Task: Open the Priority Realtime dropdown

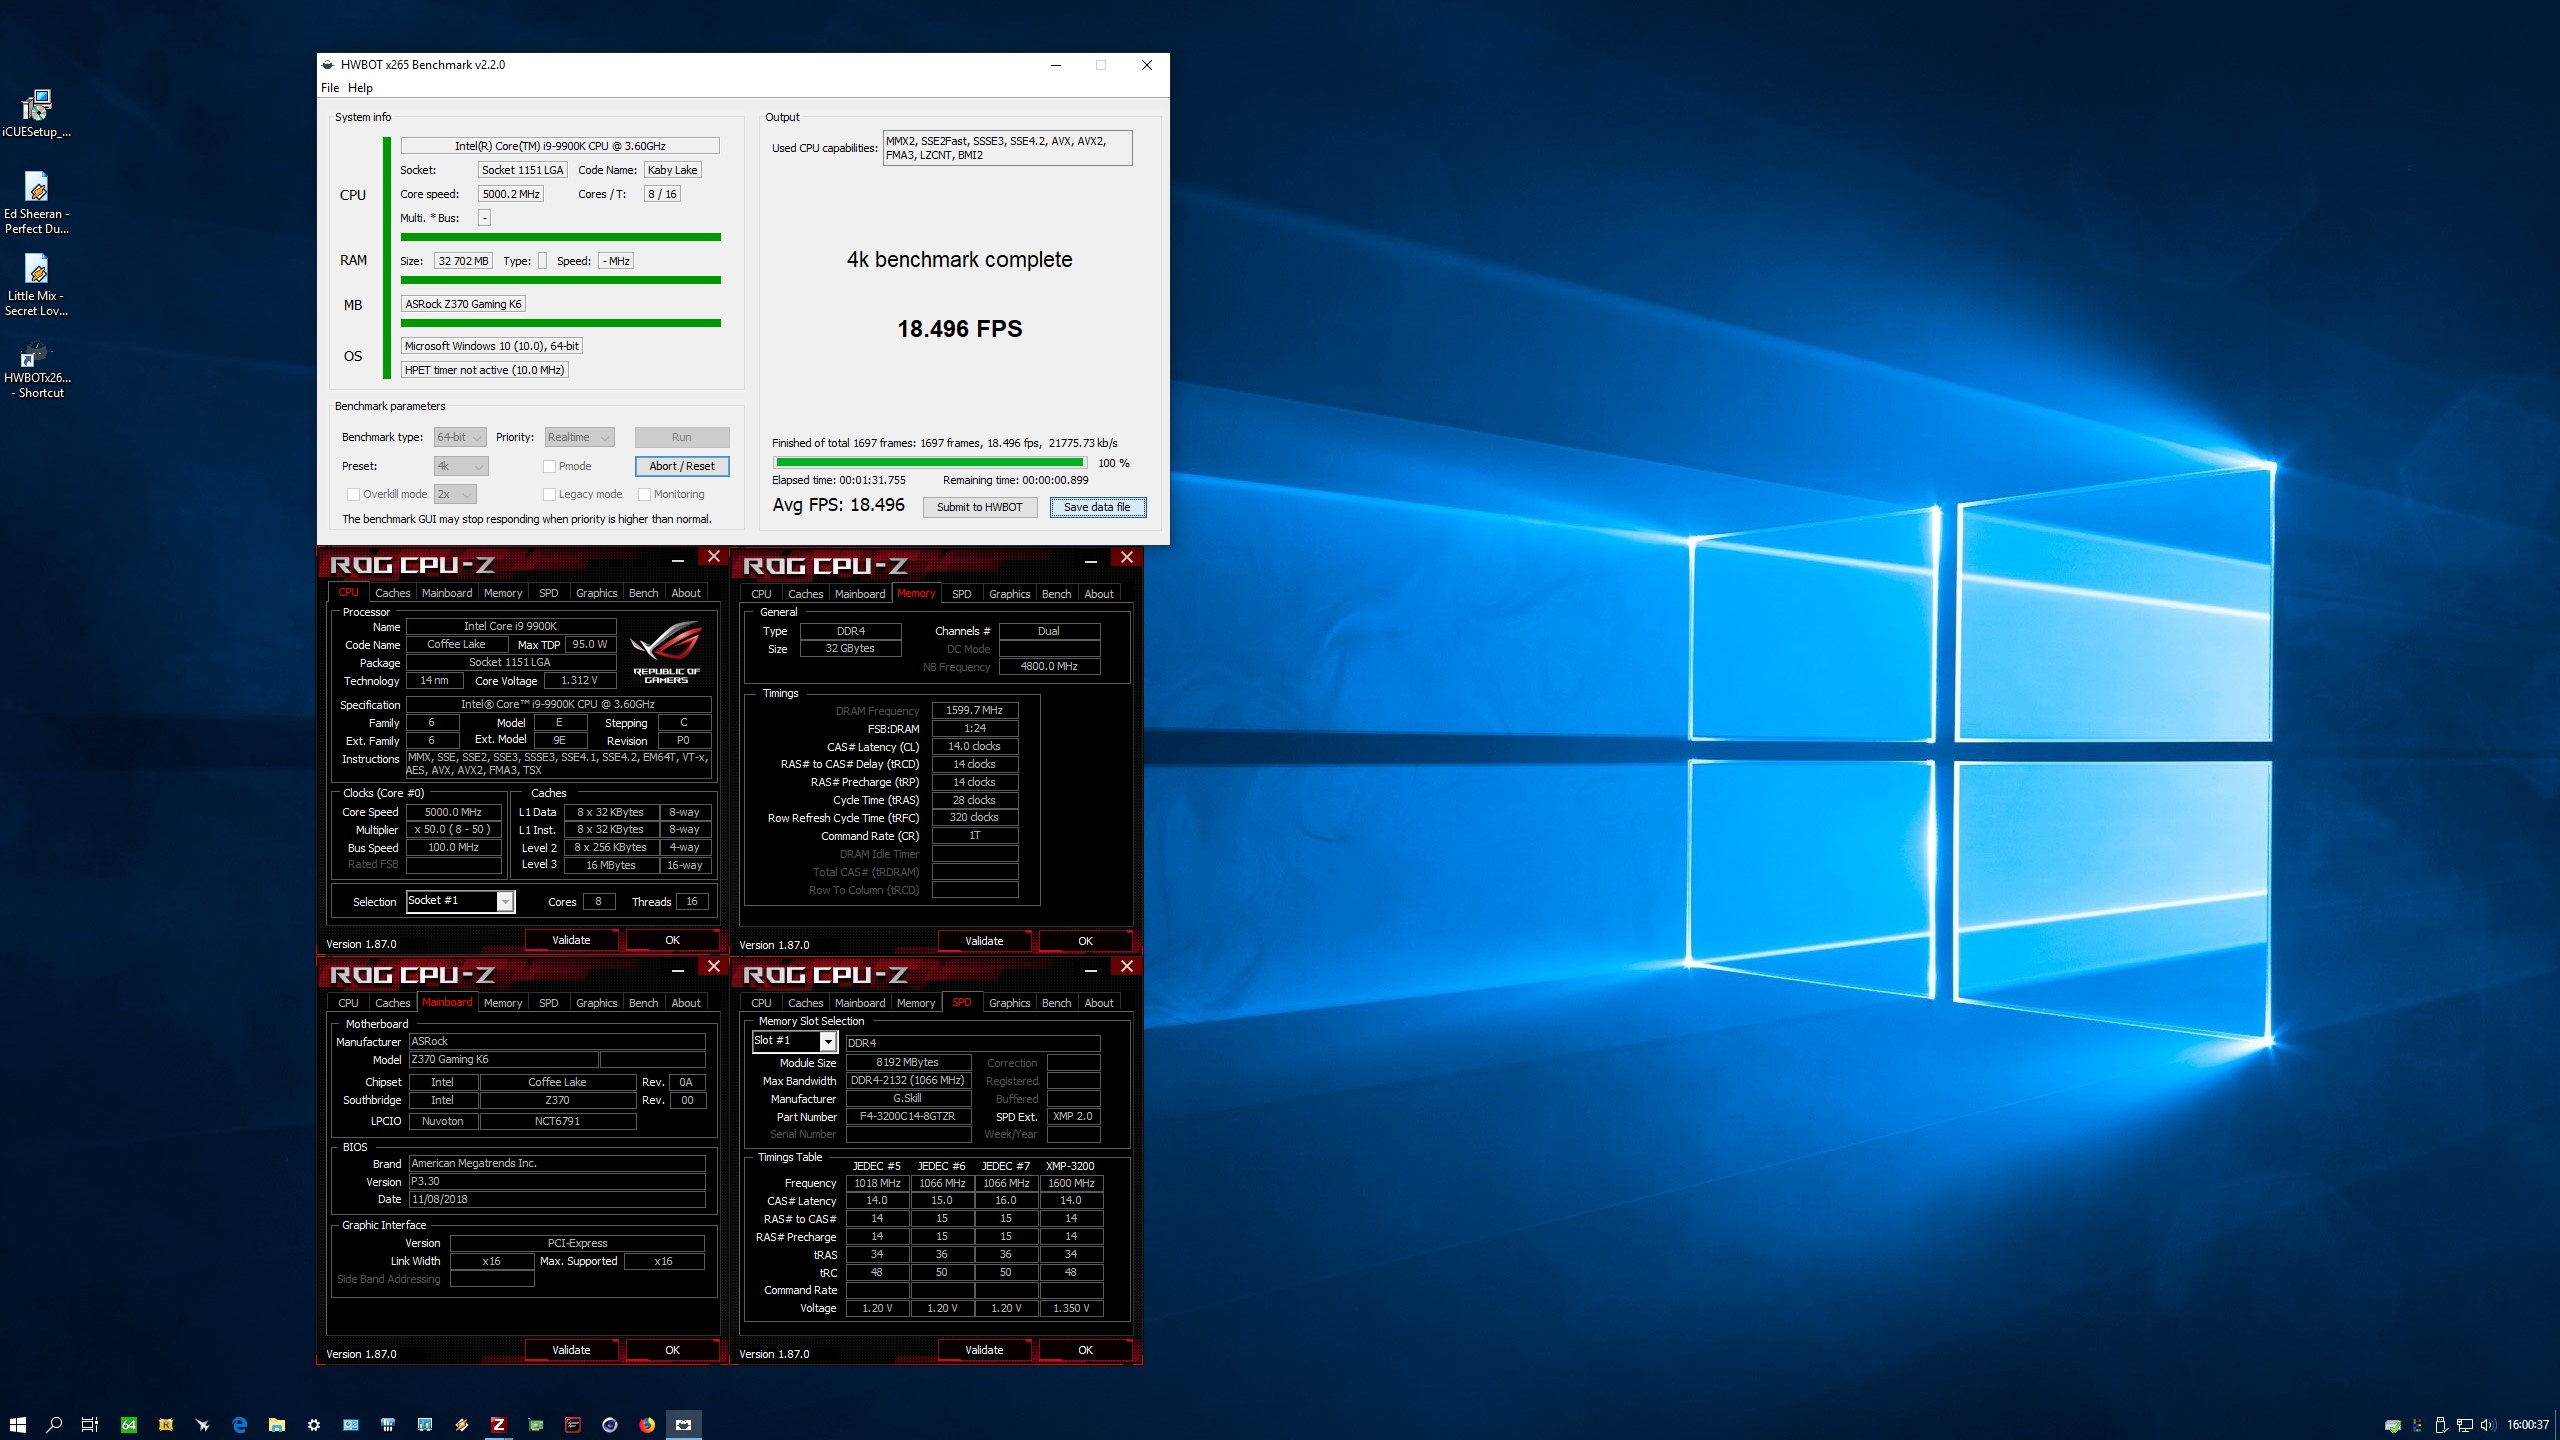Action: [x=579, y=437]
